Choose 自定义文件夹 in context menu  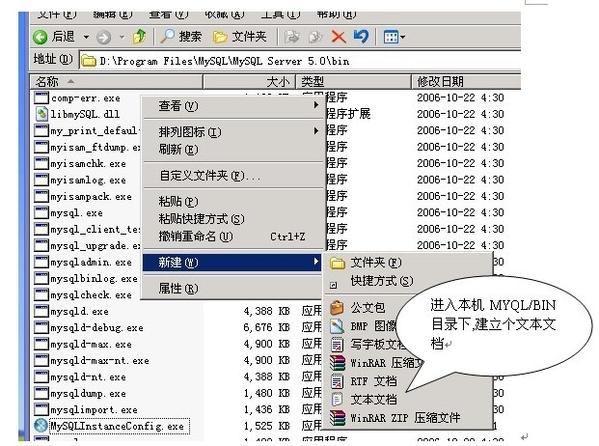tap(232, 176)
